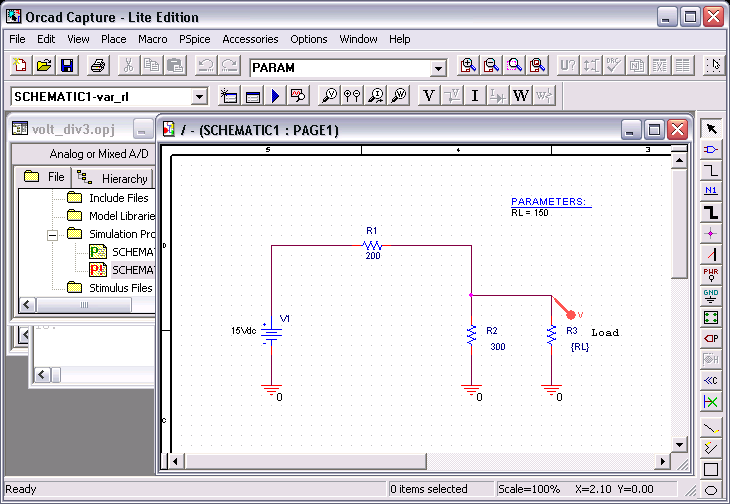Select the Place Wire tool
The image size is (730, 504).
pos(711,170)
